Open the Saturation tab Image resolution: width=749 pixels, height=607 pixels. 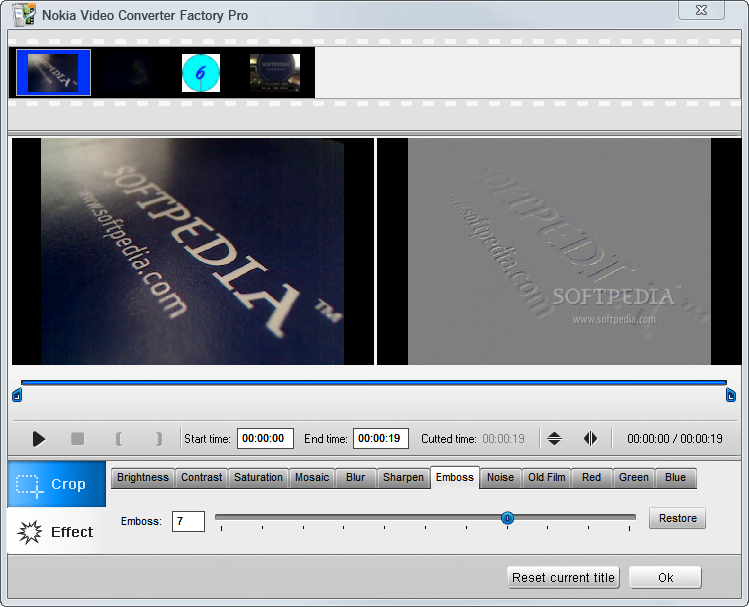[258, 478]
